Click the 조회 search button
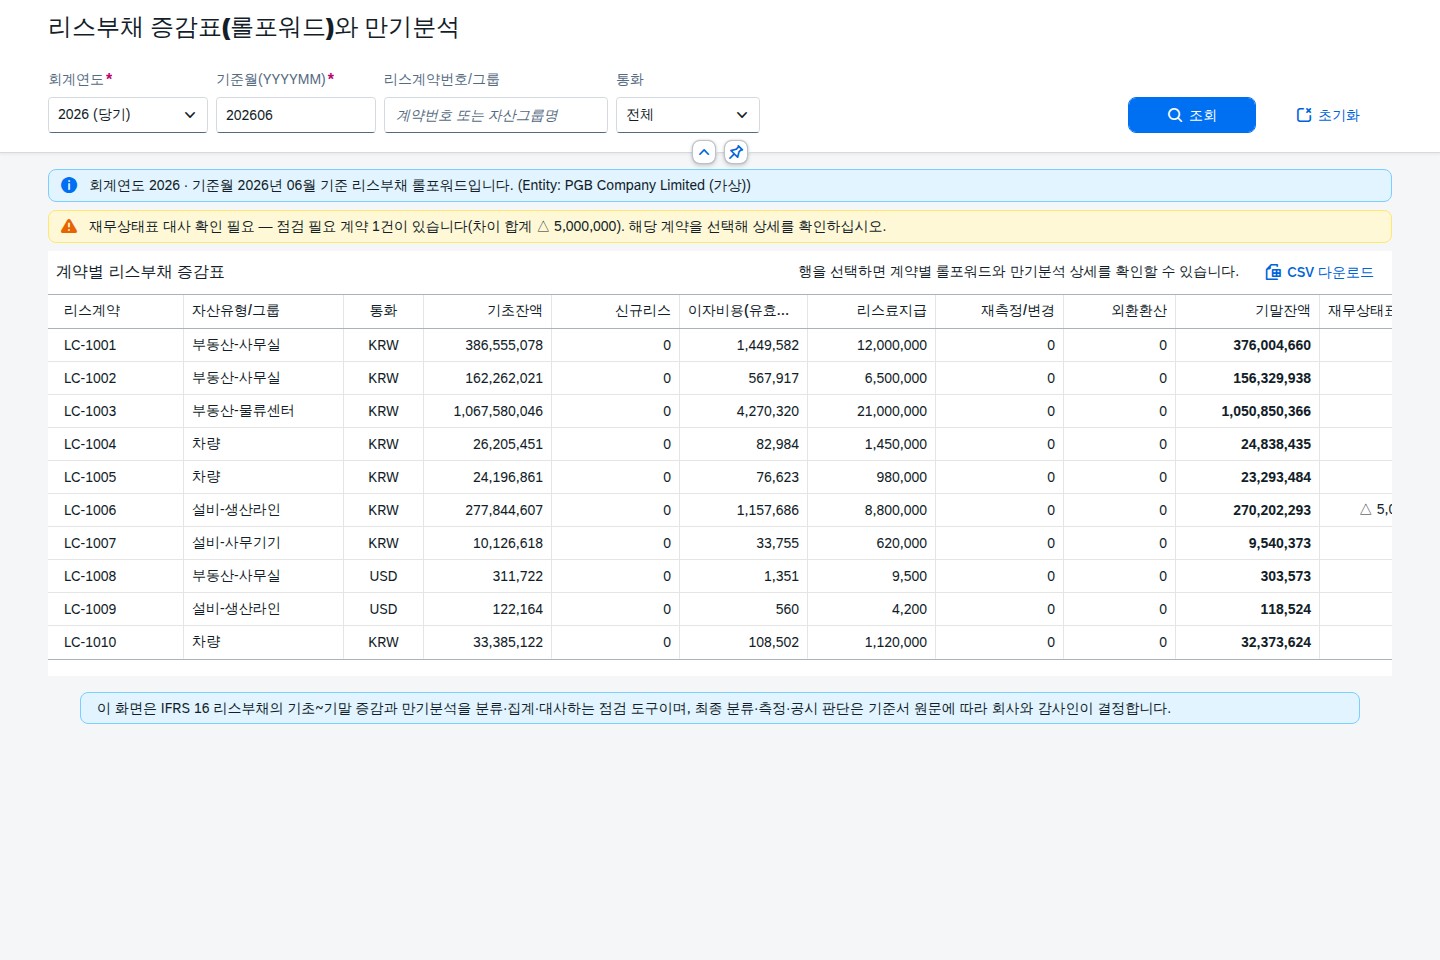1440x960 pixels. (1192, 115)
